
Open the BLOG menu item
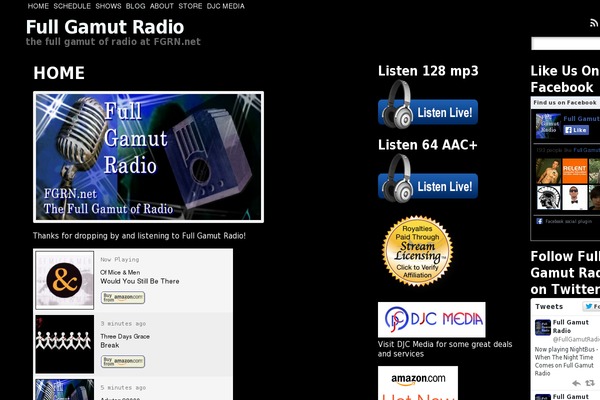(135, 6)
